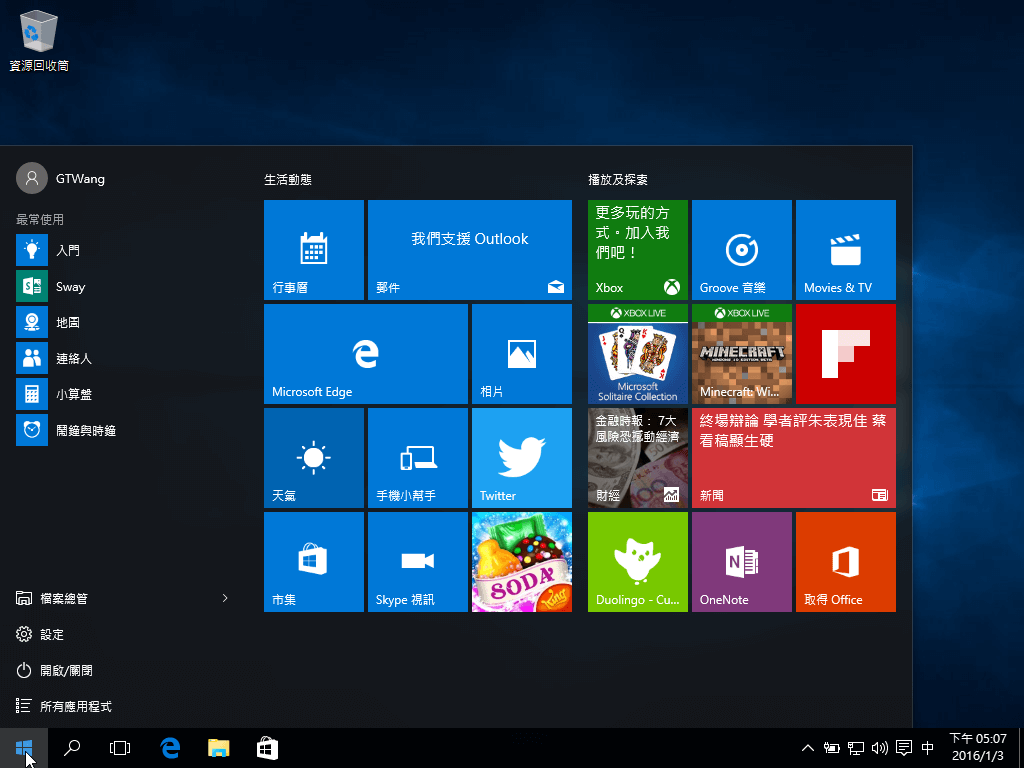Open the OneNote tile
1024x768 pixels.
[741, 561]
